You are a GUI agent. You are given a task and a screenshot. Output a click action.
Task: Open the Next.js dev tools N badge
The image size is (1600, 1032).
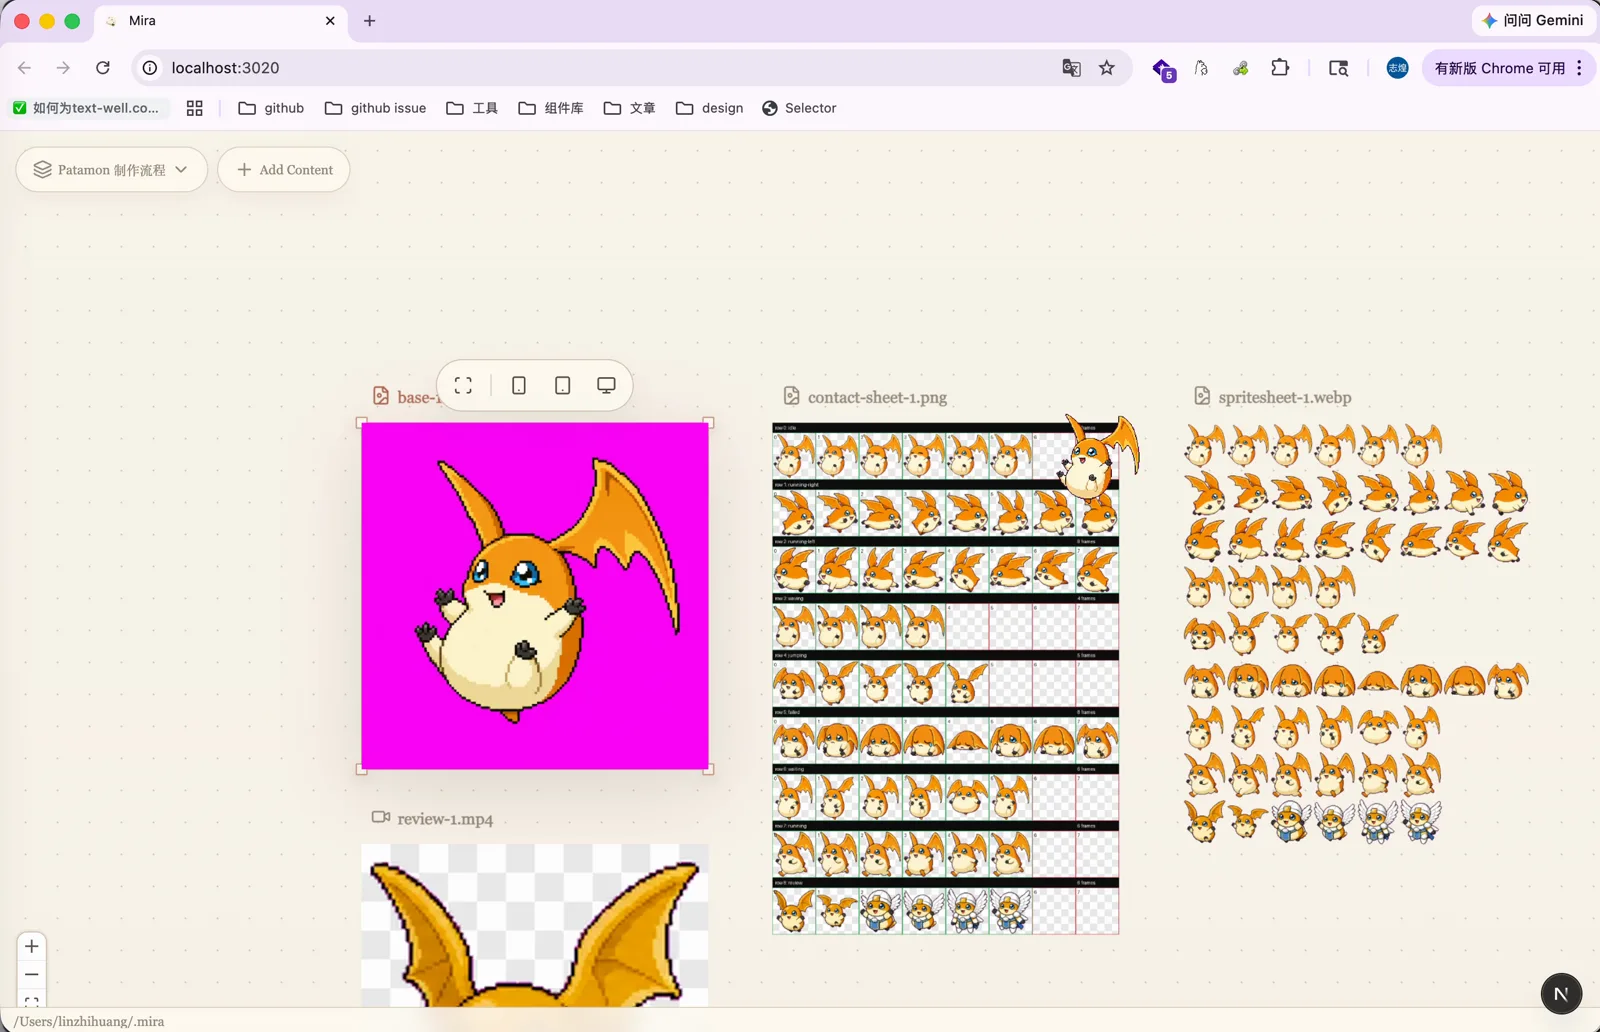1561,994
